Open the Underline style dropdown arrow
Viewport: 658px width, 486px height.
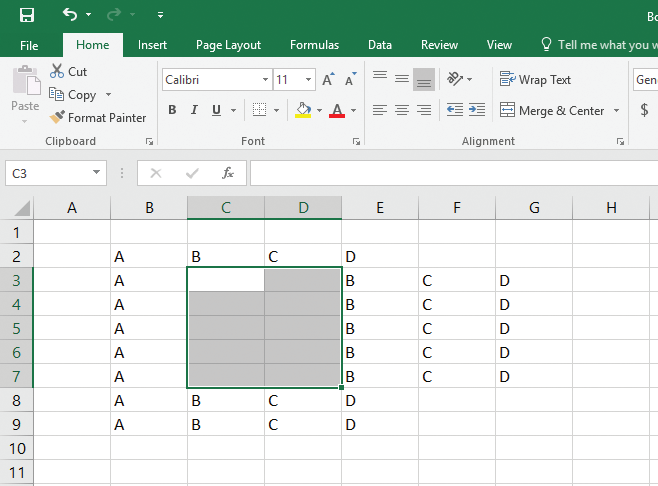point(233,110)
